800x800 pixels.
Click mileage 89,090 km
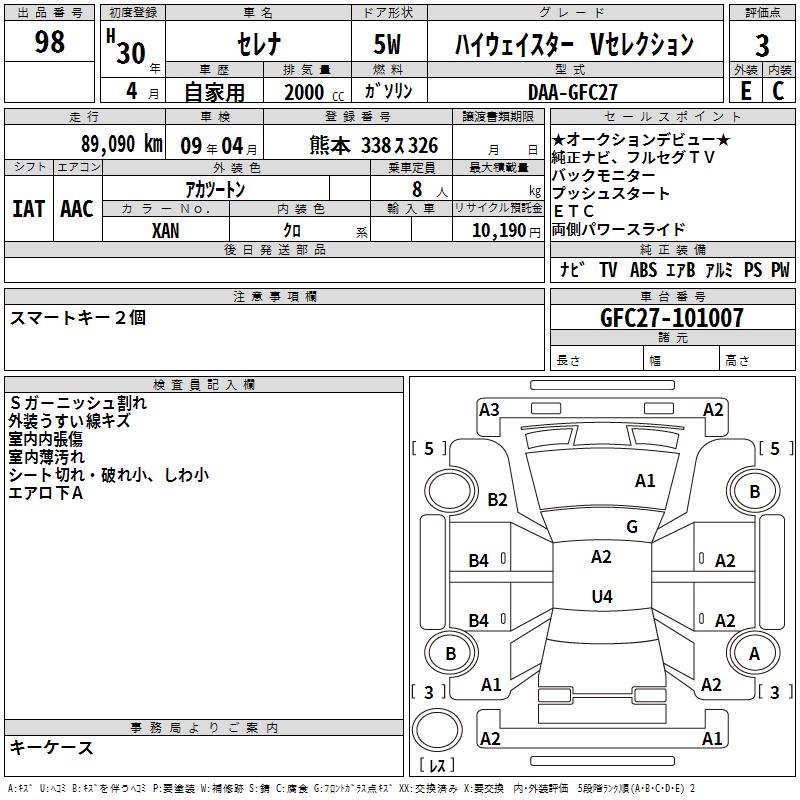121,144
